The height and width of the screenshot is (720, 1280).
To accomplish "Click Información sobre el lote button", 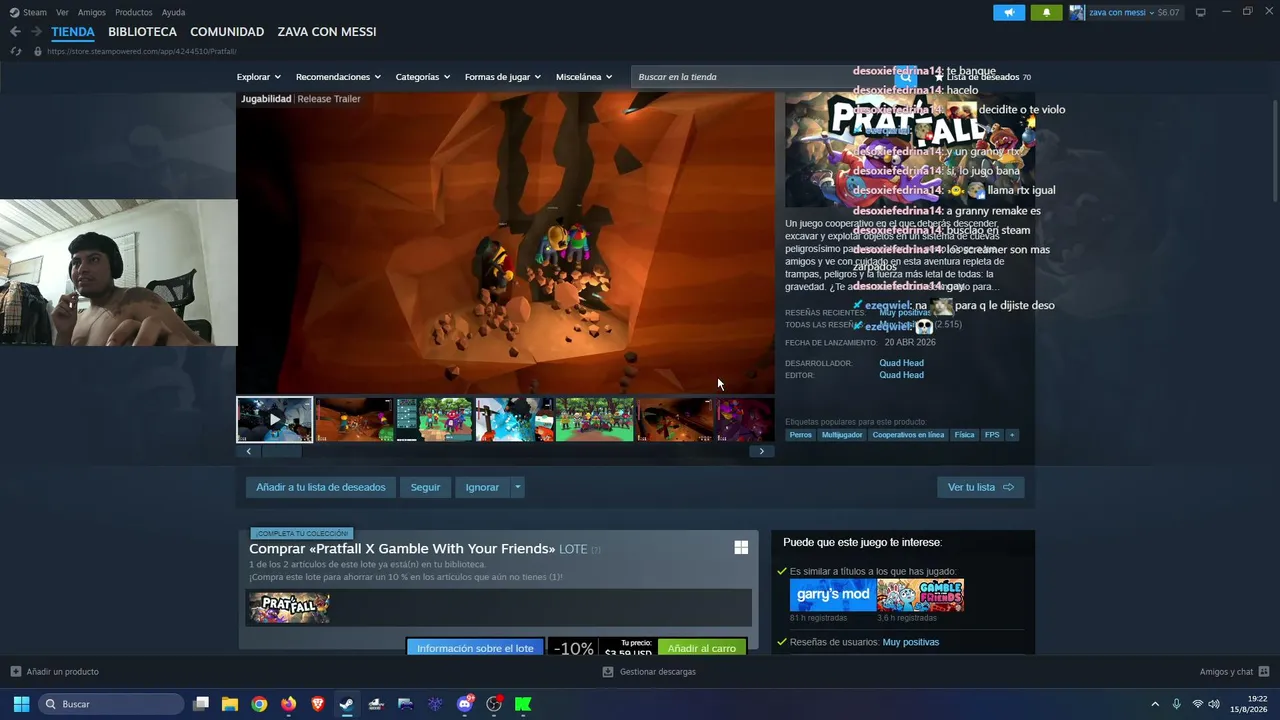I will (x=475, y=647).
